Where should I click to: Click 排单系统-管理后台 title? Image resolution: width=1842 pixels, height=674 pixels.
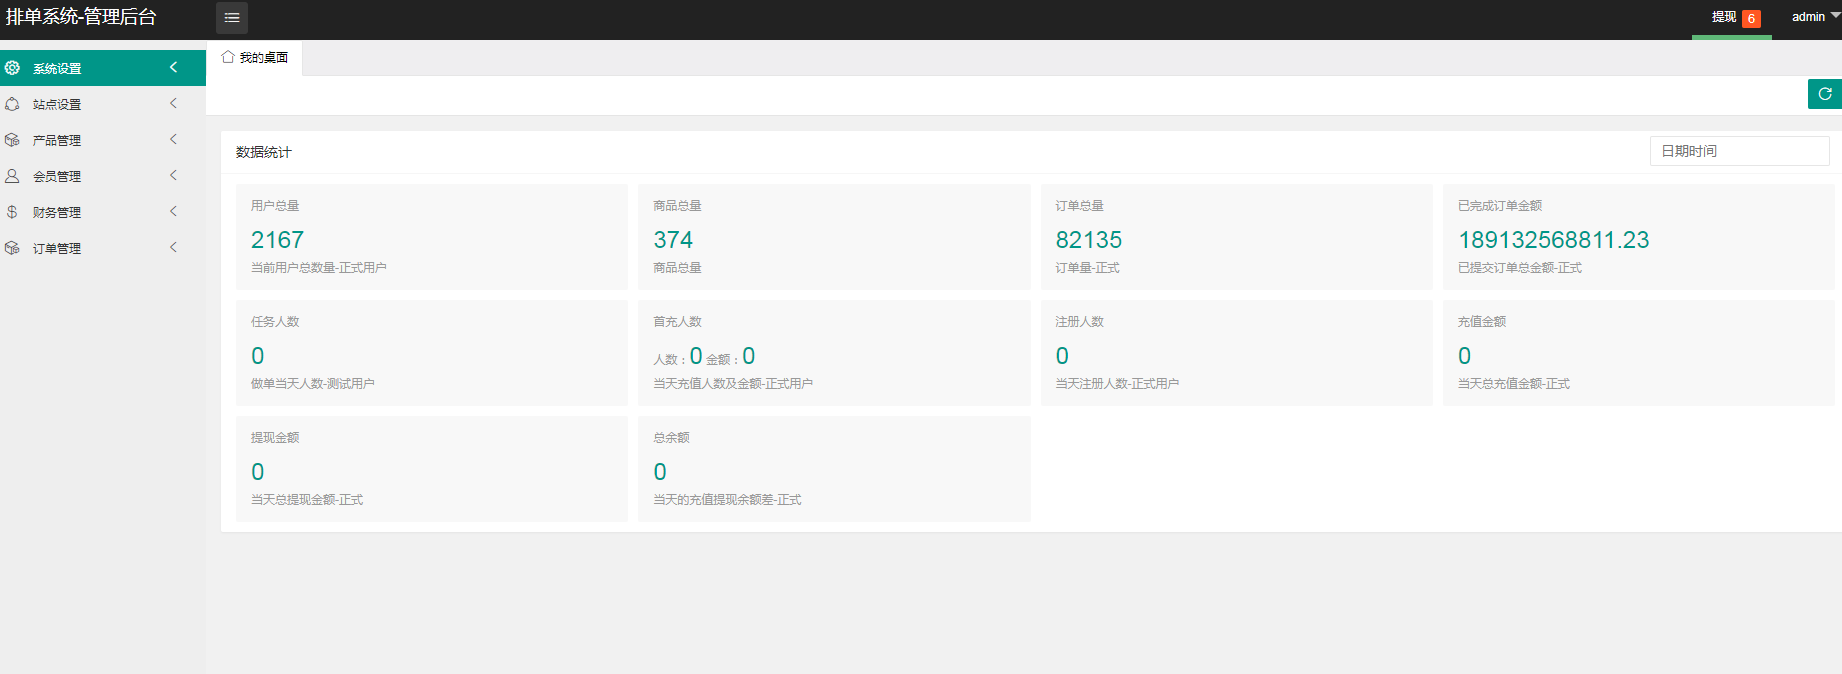(x=81, y=17)
